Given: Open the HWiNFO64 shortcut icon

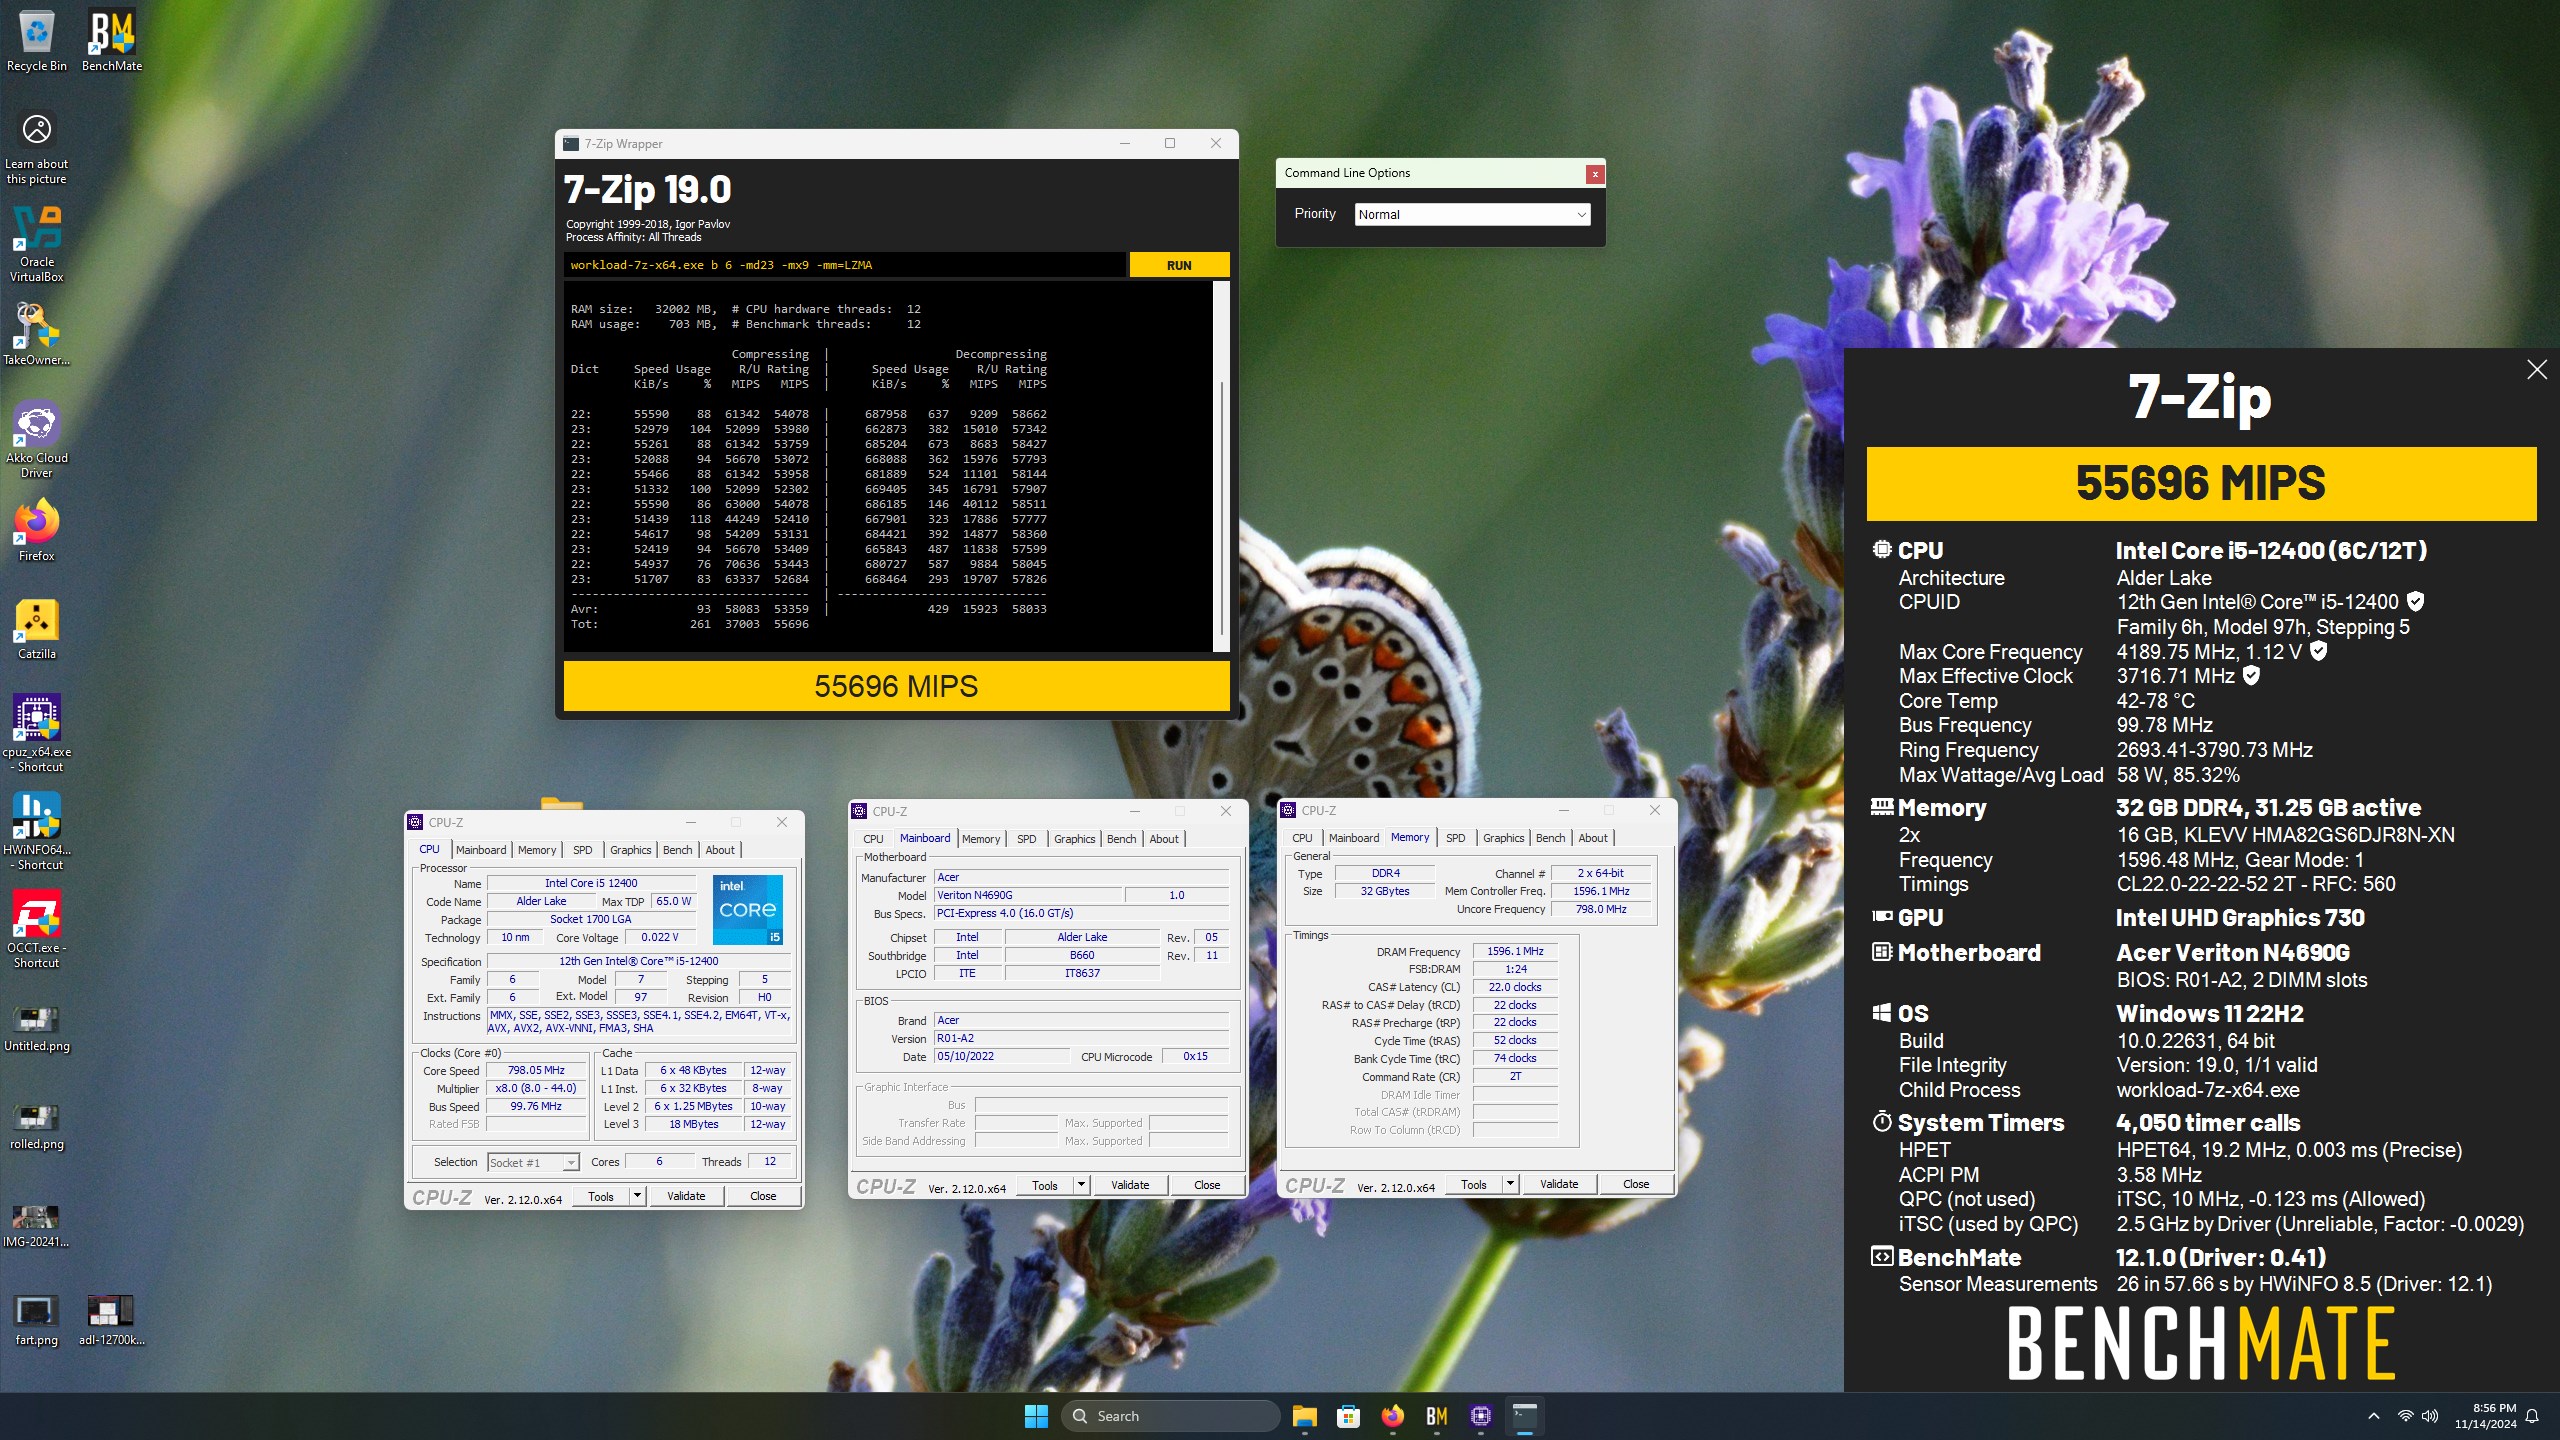Looking at the screenshot, I should point(36,832).
